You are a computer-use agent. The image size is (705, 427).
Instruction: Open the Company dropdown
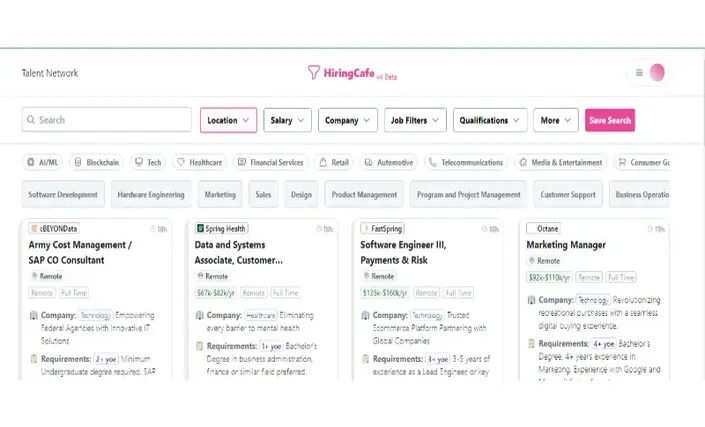[x=348, y=120]
